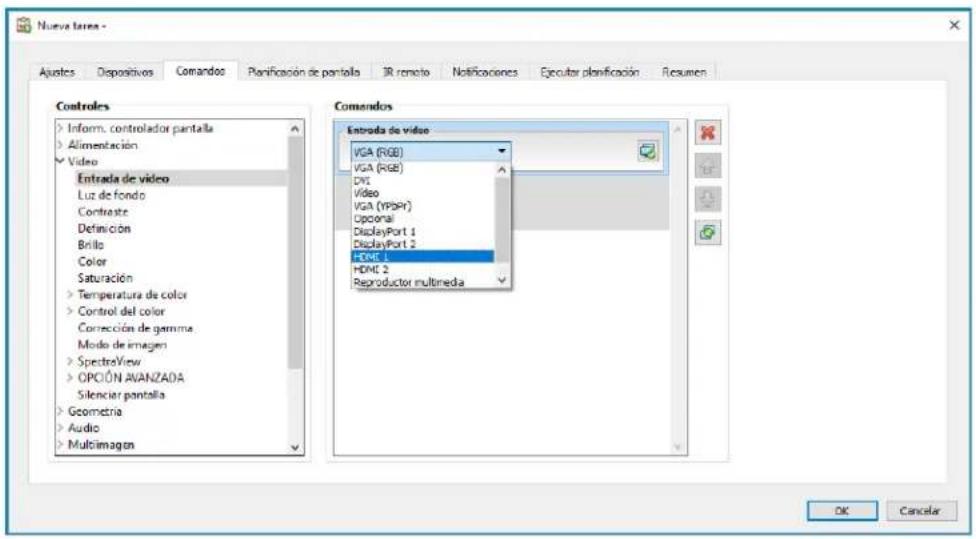Choose Vídeo from the dropdown list

[423, 193]
